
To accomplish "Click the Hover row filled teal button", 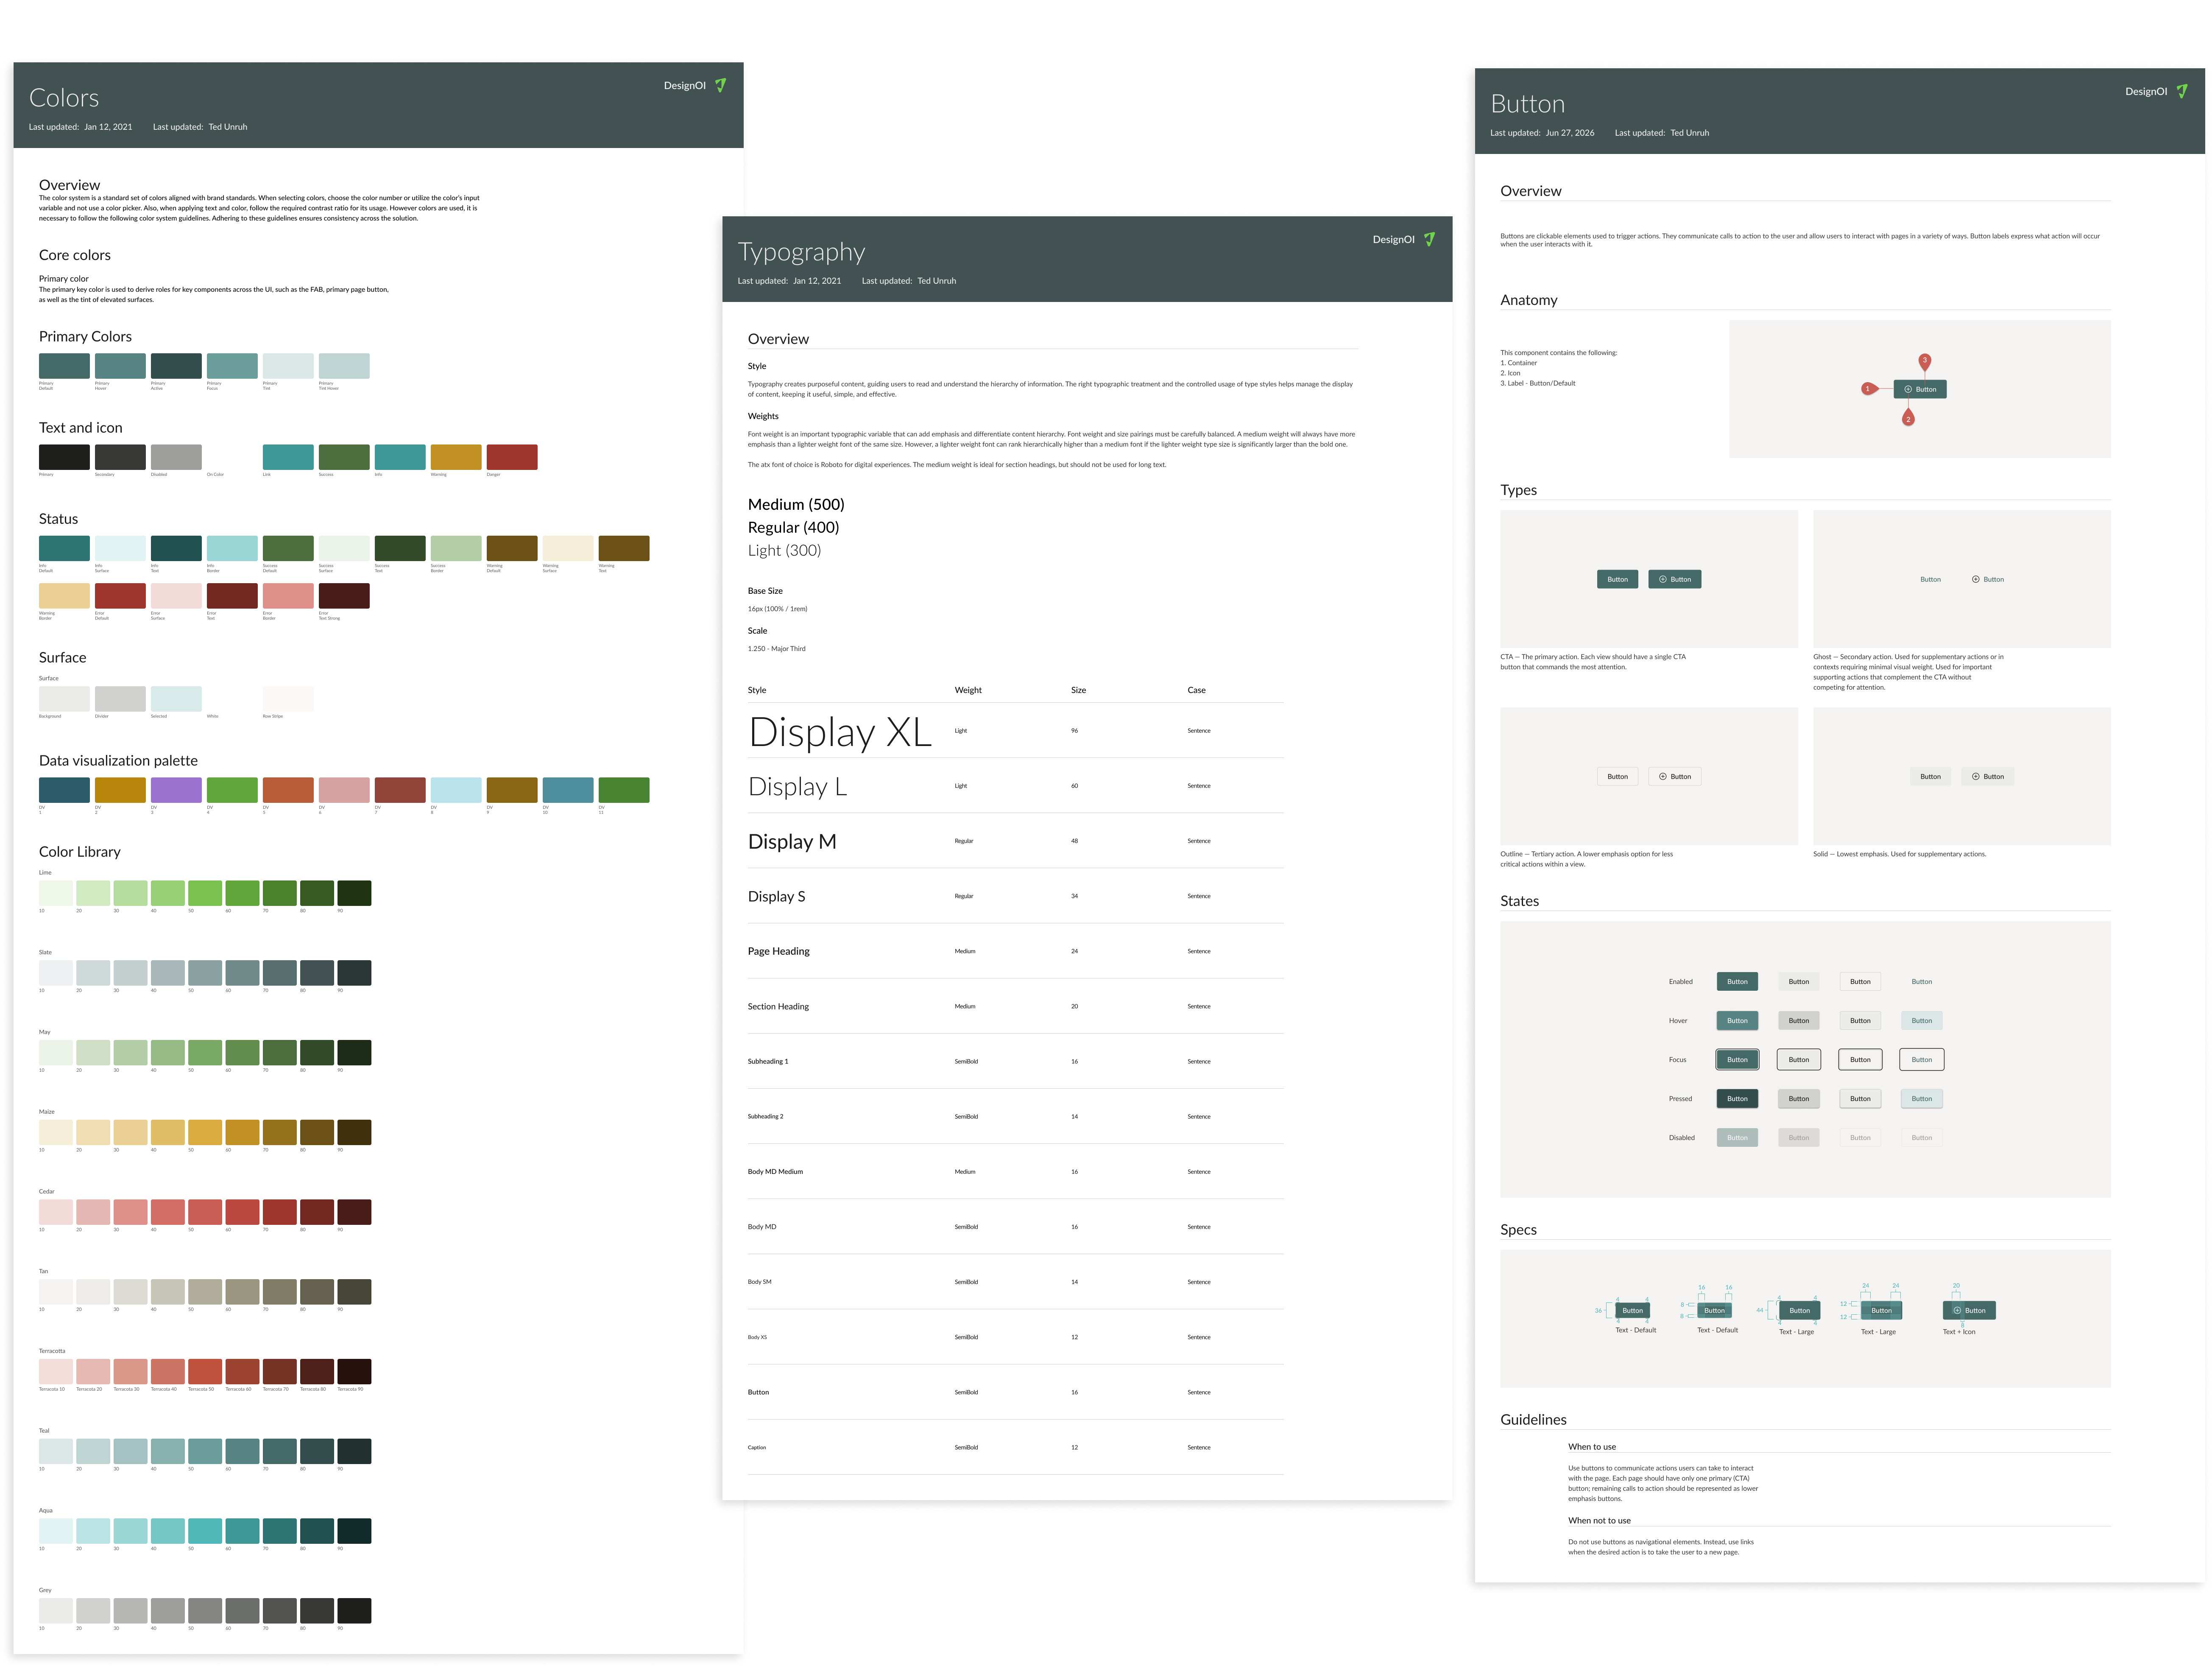I will (x=1737, y=1020).
